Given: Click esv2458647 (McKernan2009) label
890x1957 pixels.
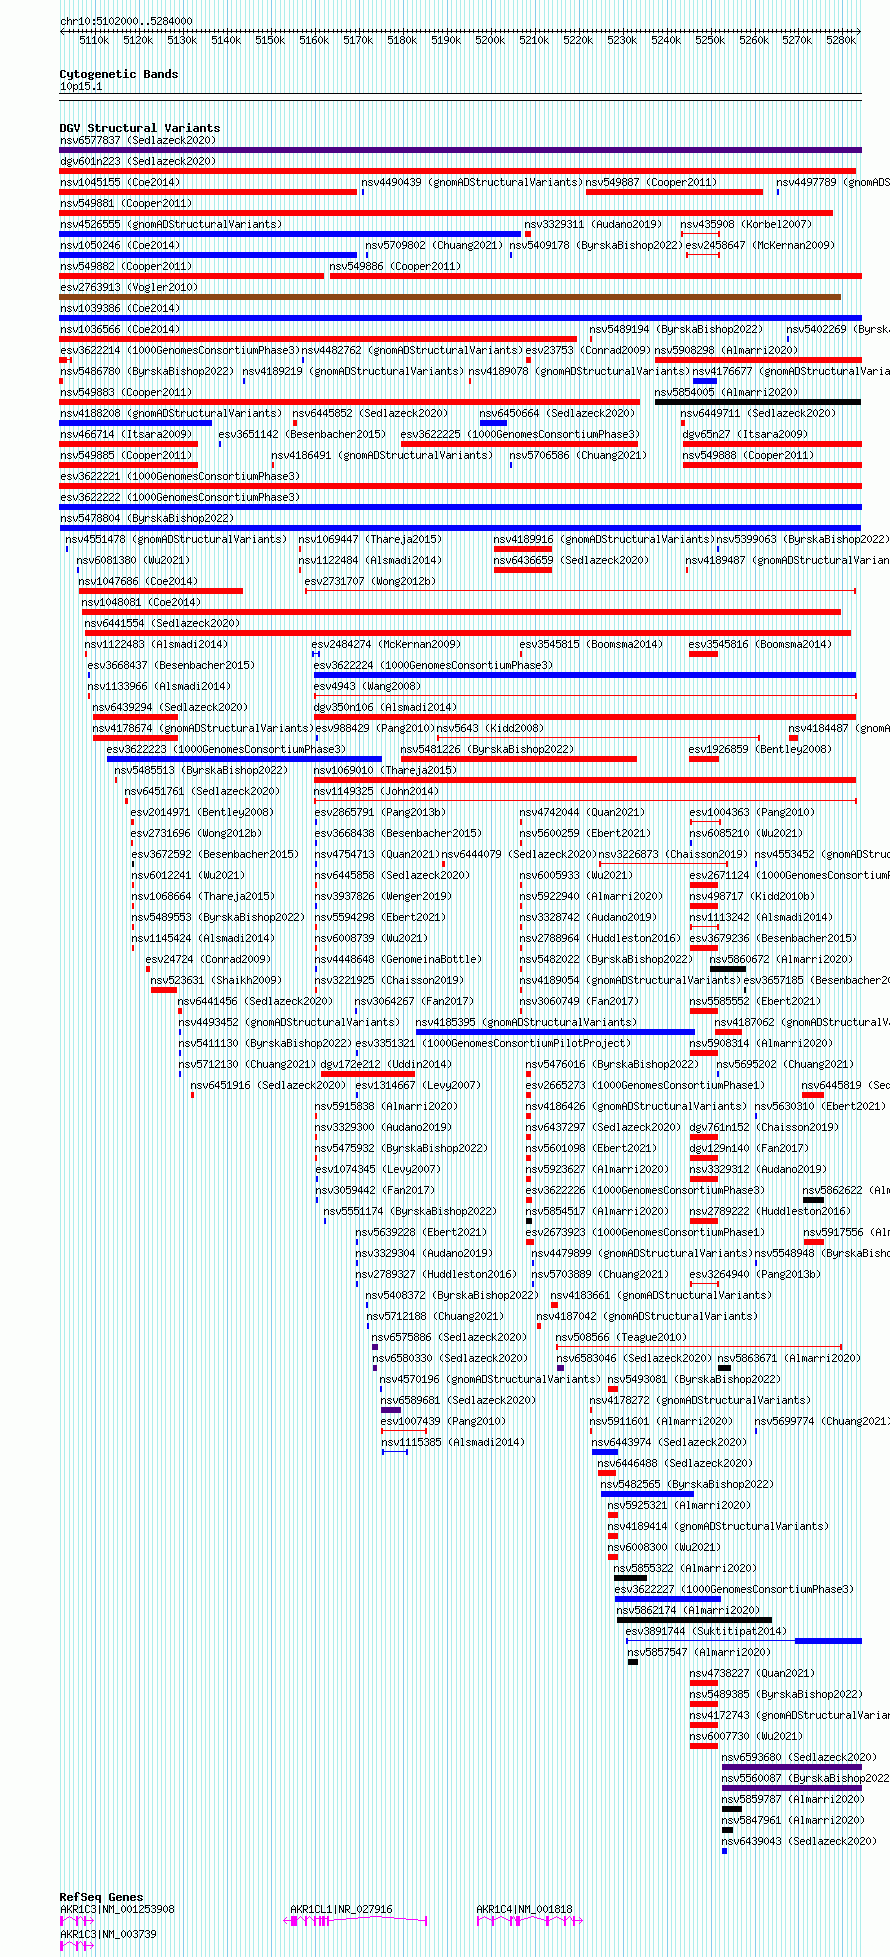Looking at the screenshot, I should point(760,245).
